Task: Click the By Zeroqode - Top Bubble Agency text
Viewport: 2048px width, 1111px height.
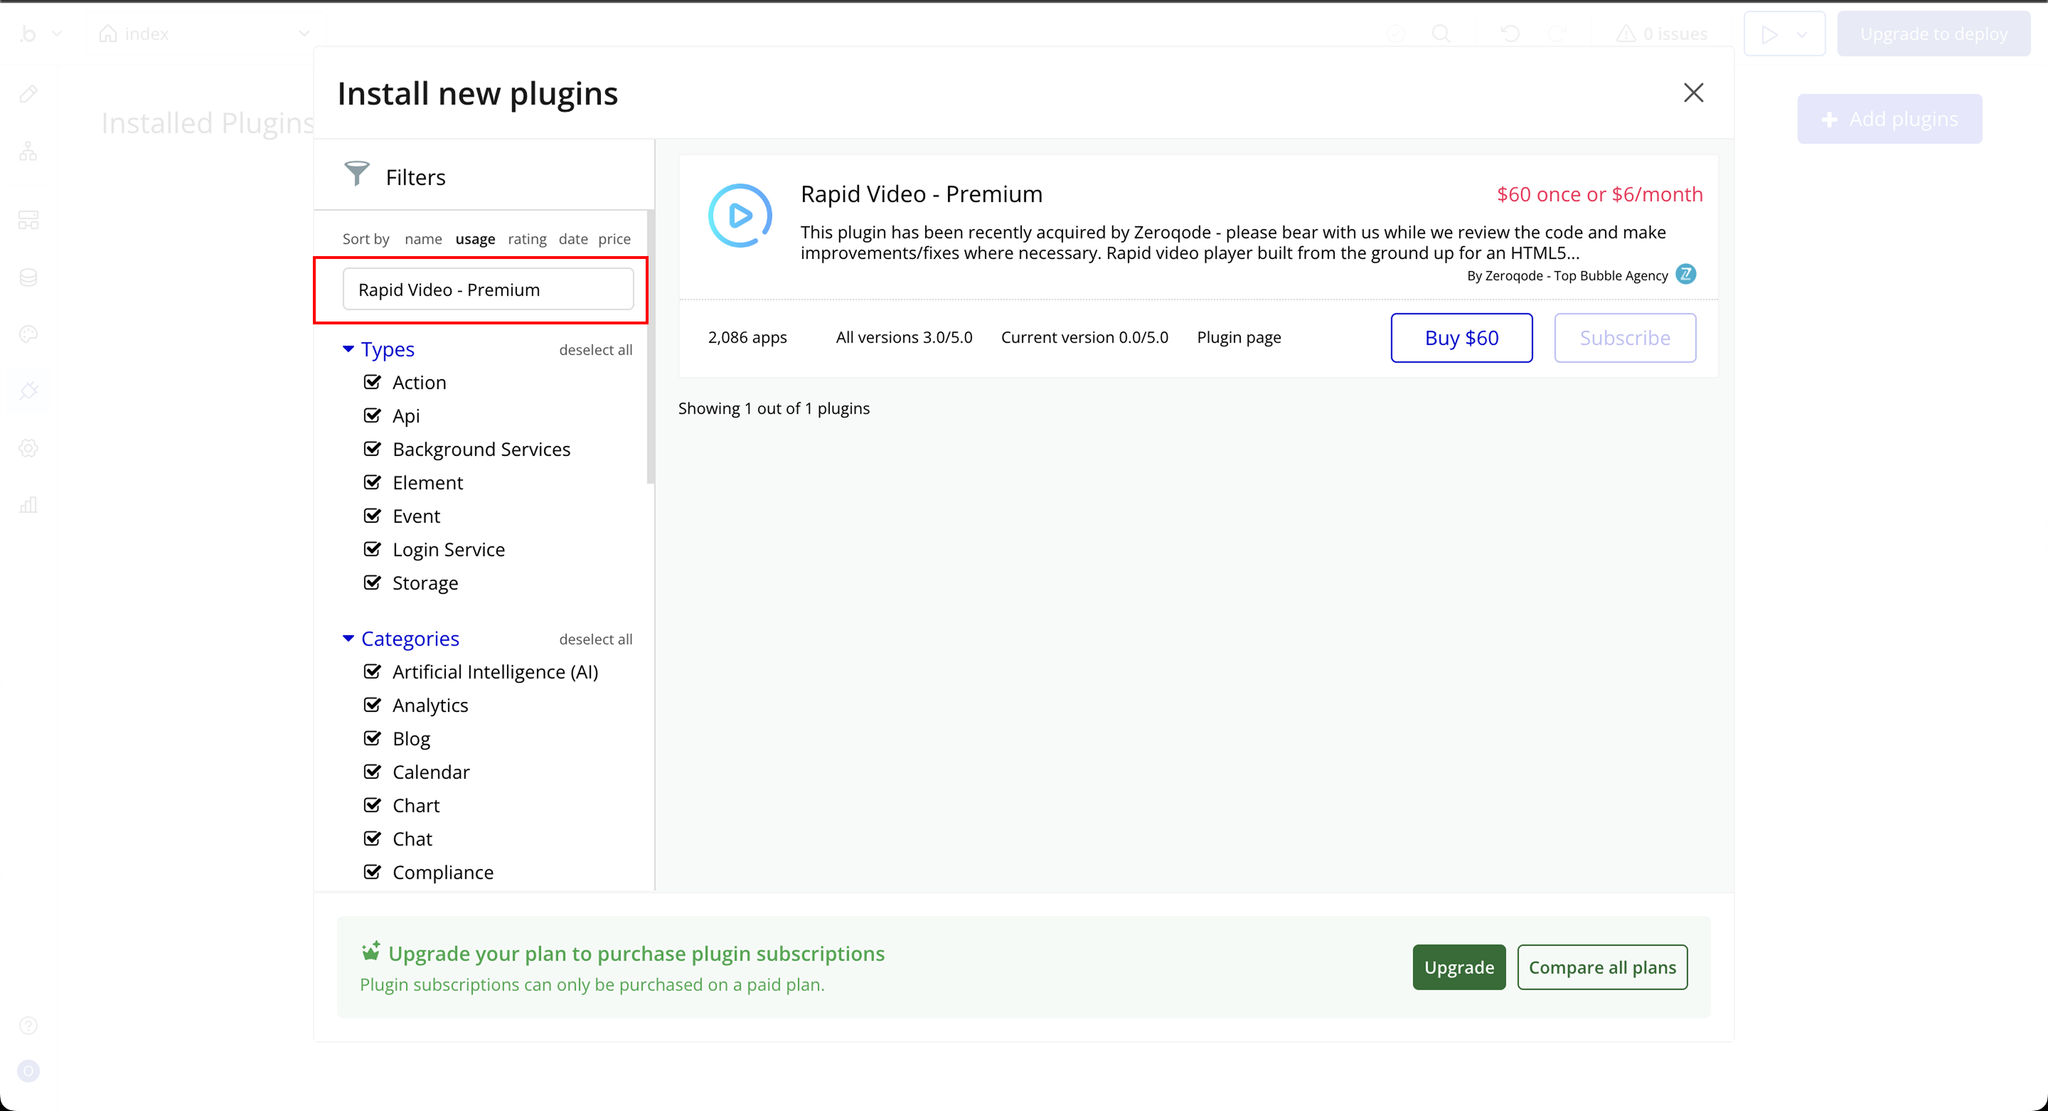Action: pos(1567,275)
